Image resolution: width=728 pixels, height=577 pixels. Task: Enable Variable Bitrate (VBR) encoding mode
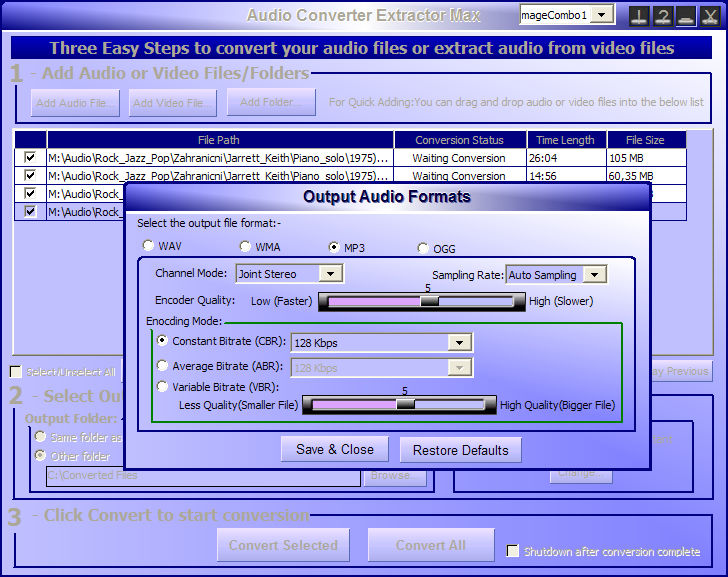pyautogui.click(x=163, y=387)
